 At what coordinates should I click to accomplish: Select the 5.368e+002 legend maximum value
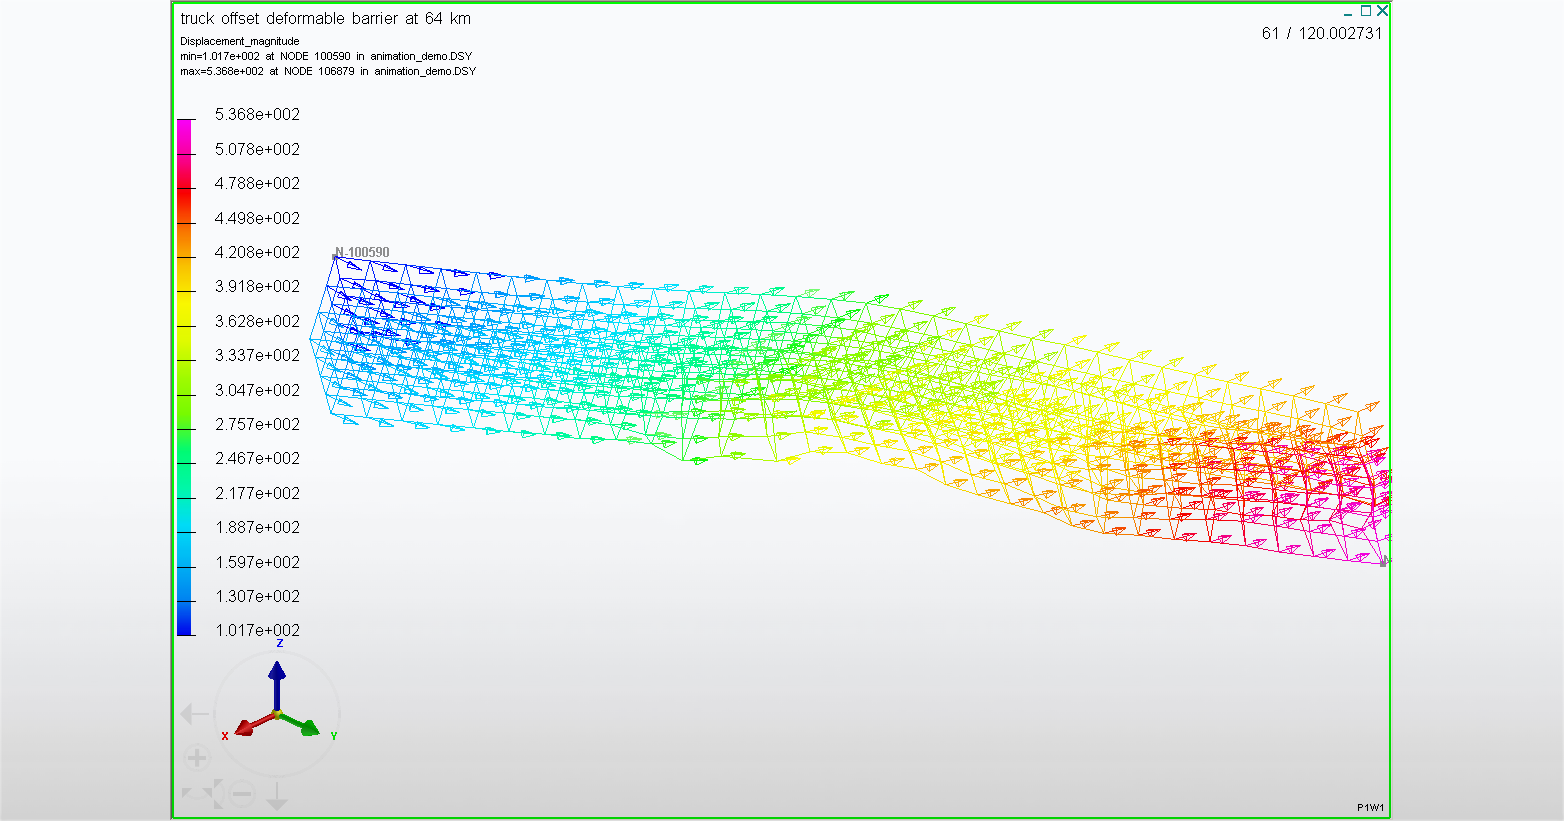point(257,115)
